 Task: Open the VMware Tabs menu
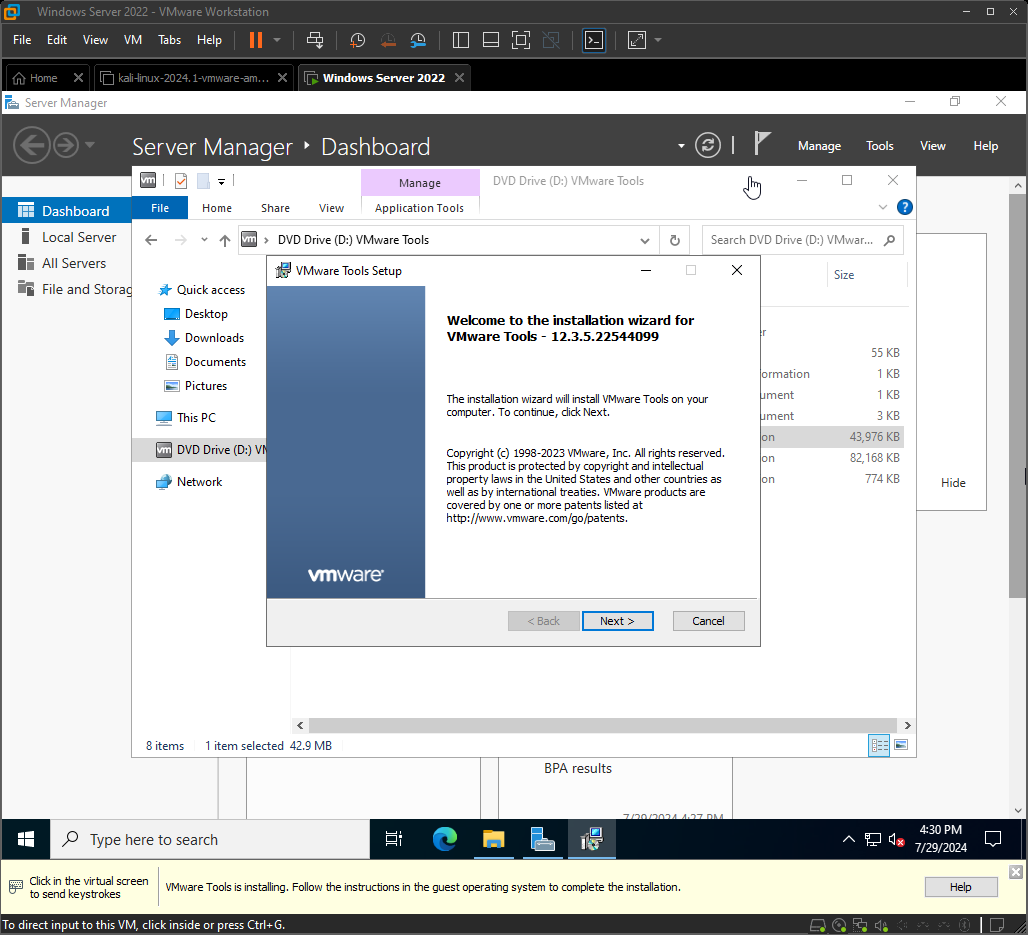pyautogui.click(x=169, y=40)
